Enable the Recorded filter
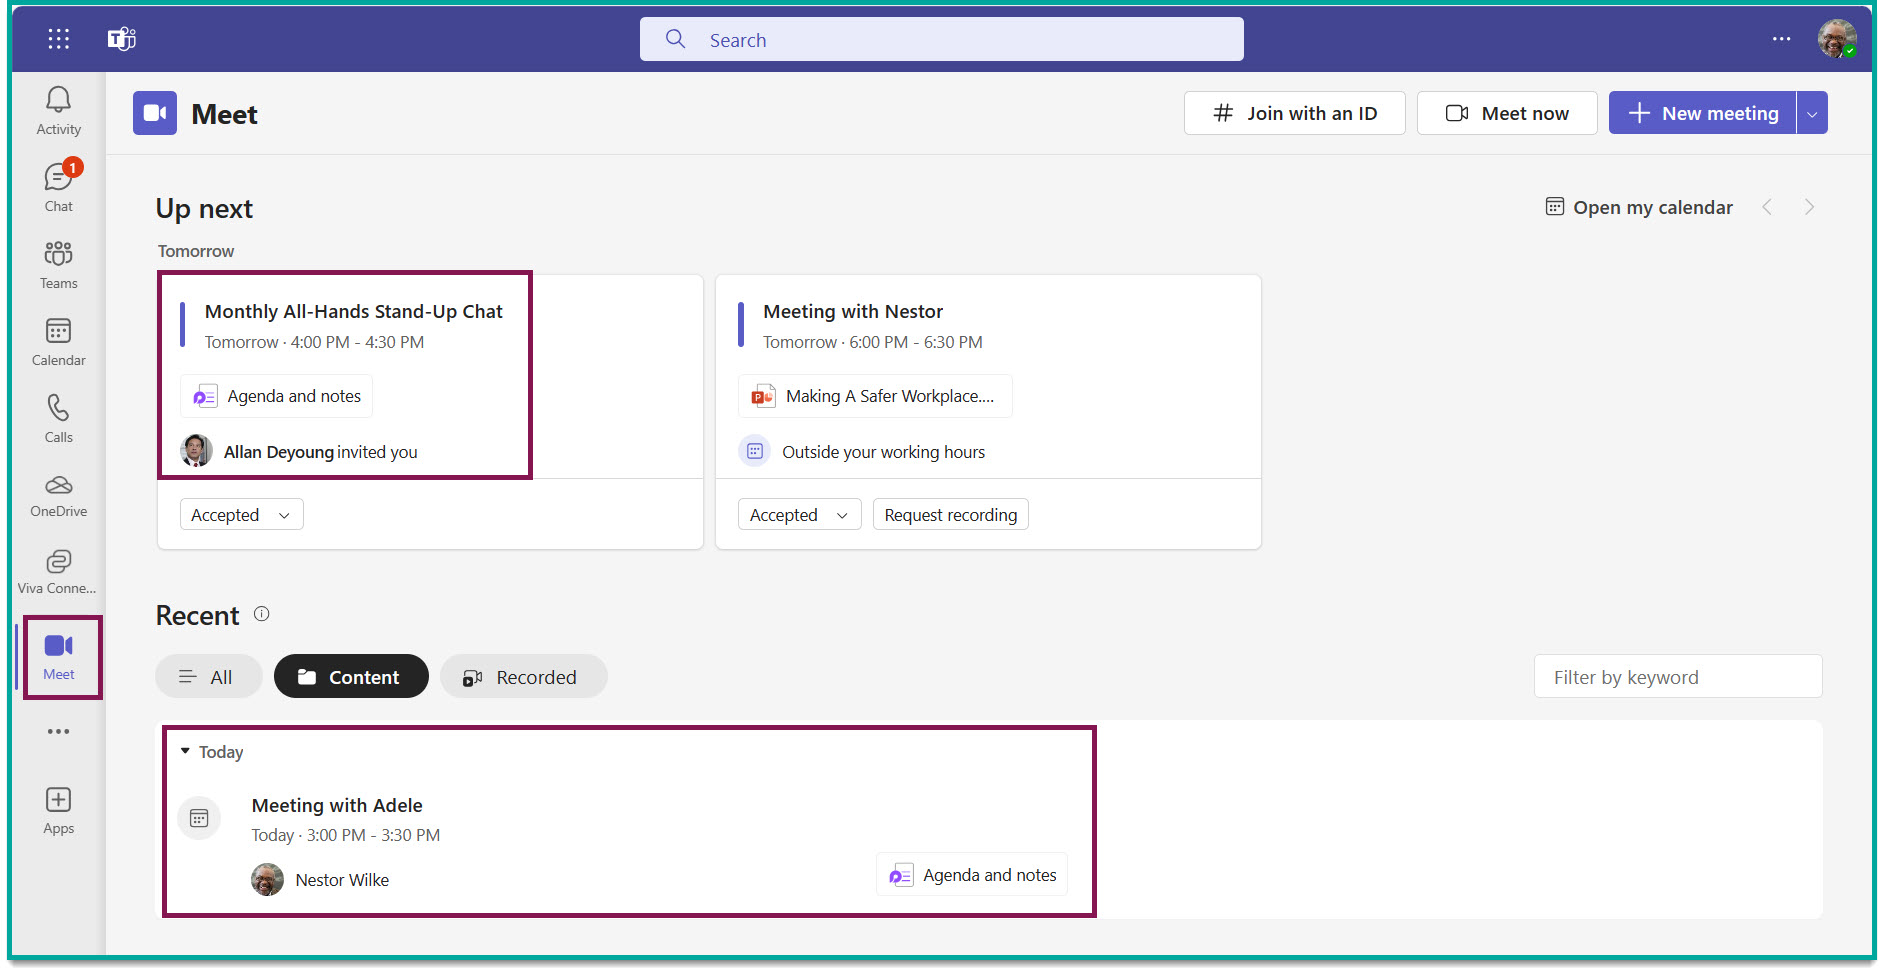 tap(523, 676)
